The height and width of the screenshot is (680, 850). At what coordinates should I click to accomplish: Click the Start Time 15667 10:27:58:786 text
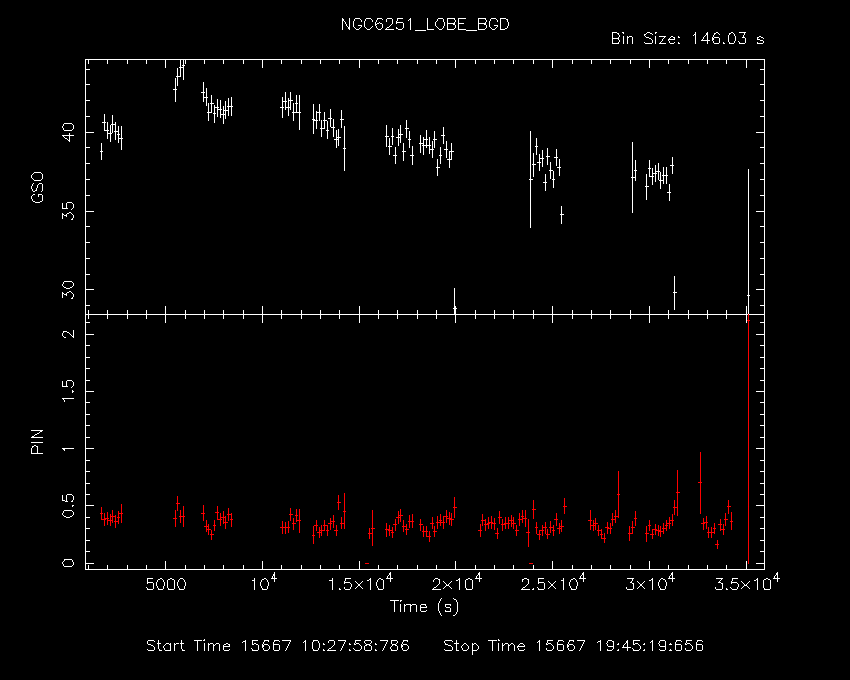pyautogui.click(x=278, y=646)
